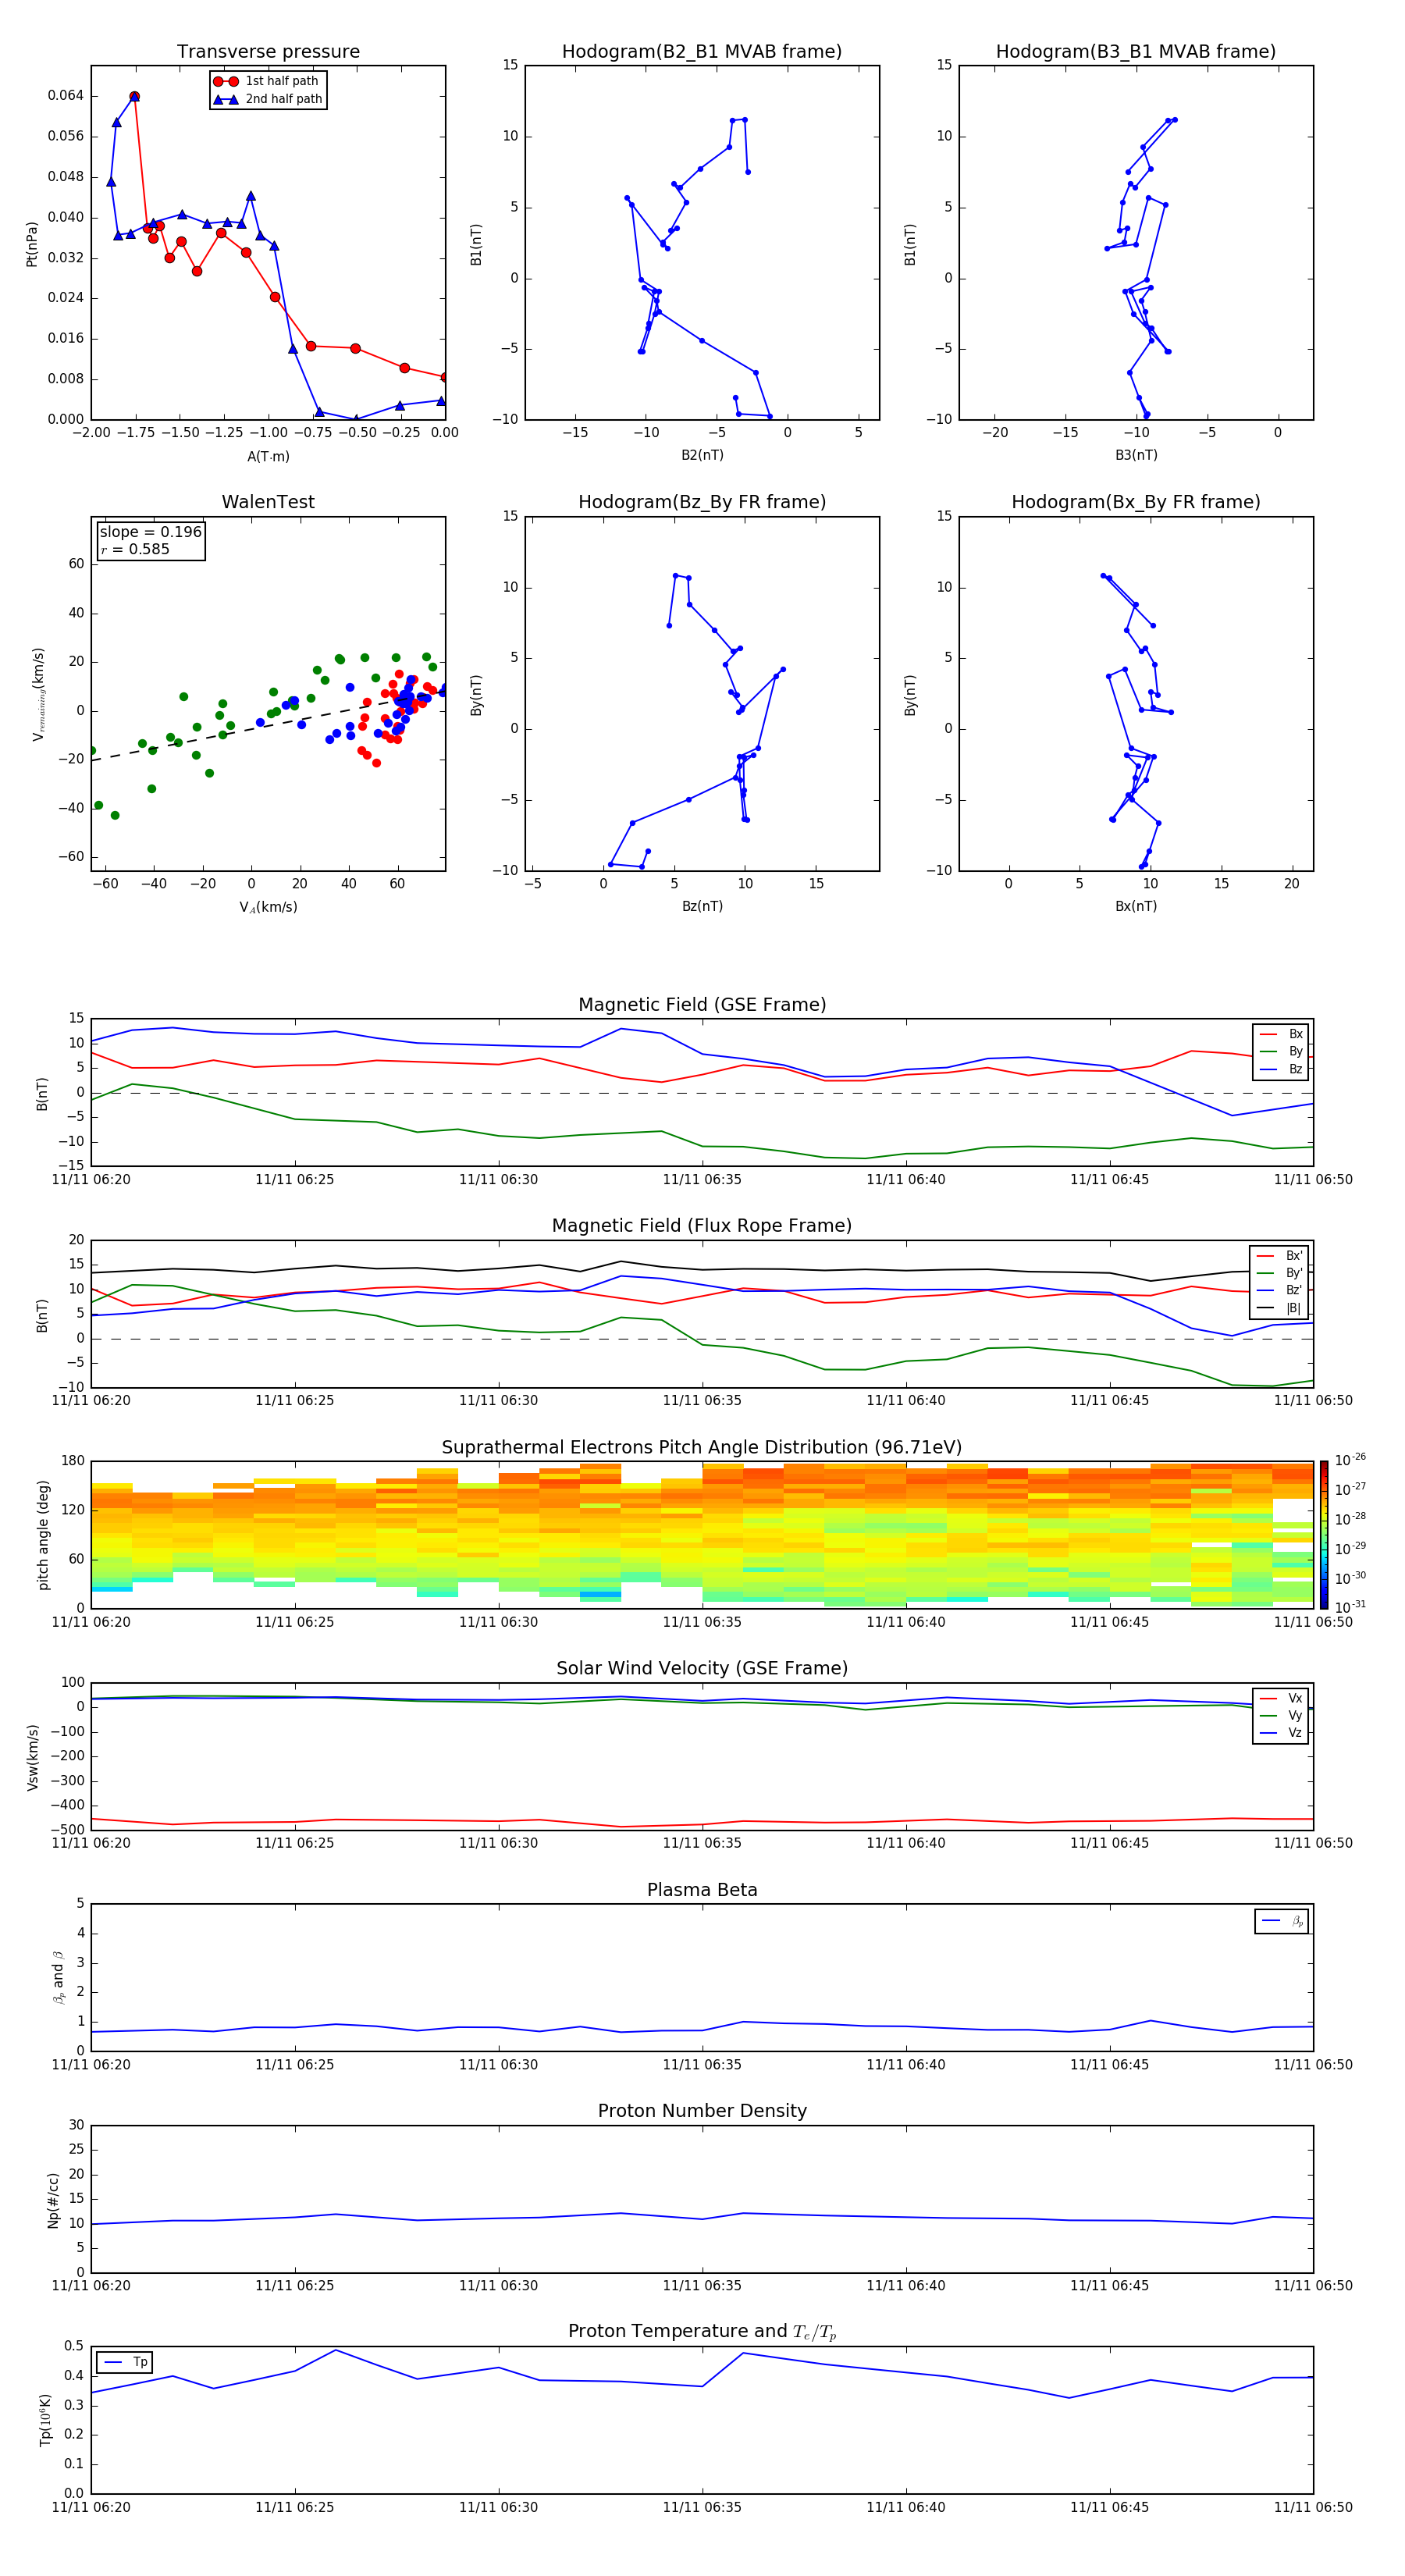Click the 'Hodogram(Bx_By FR frame)' title

[1136, 502]
